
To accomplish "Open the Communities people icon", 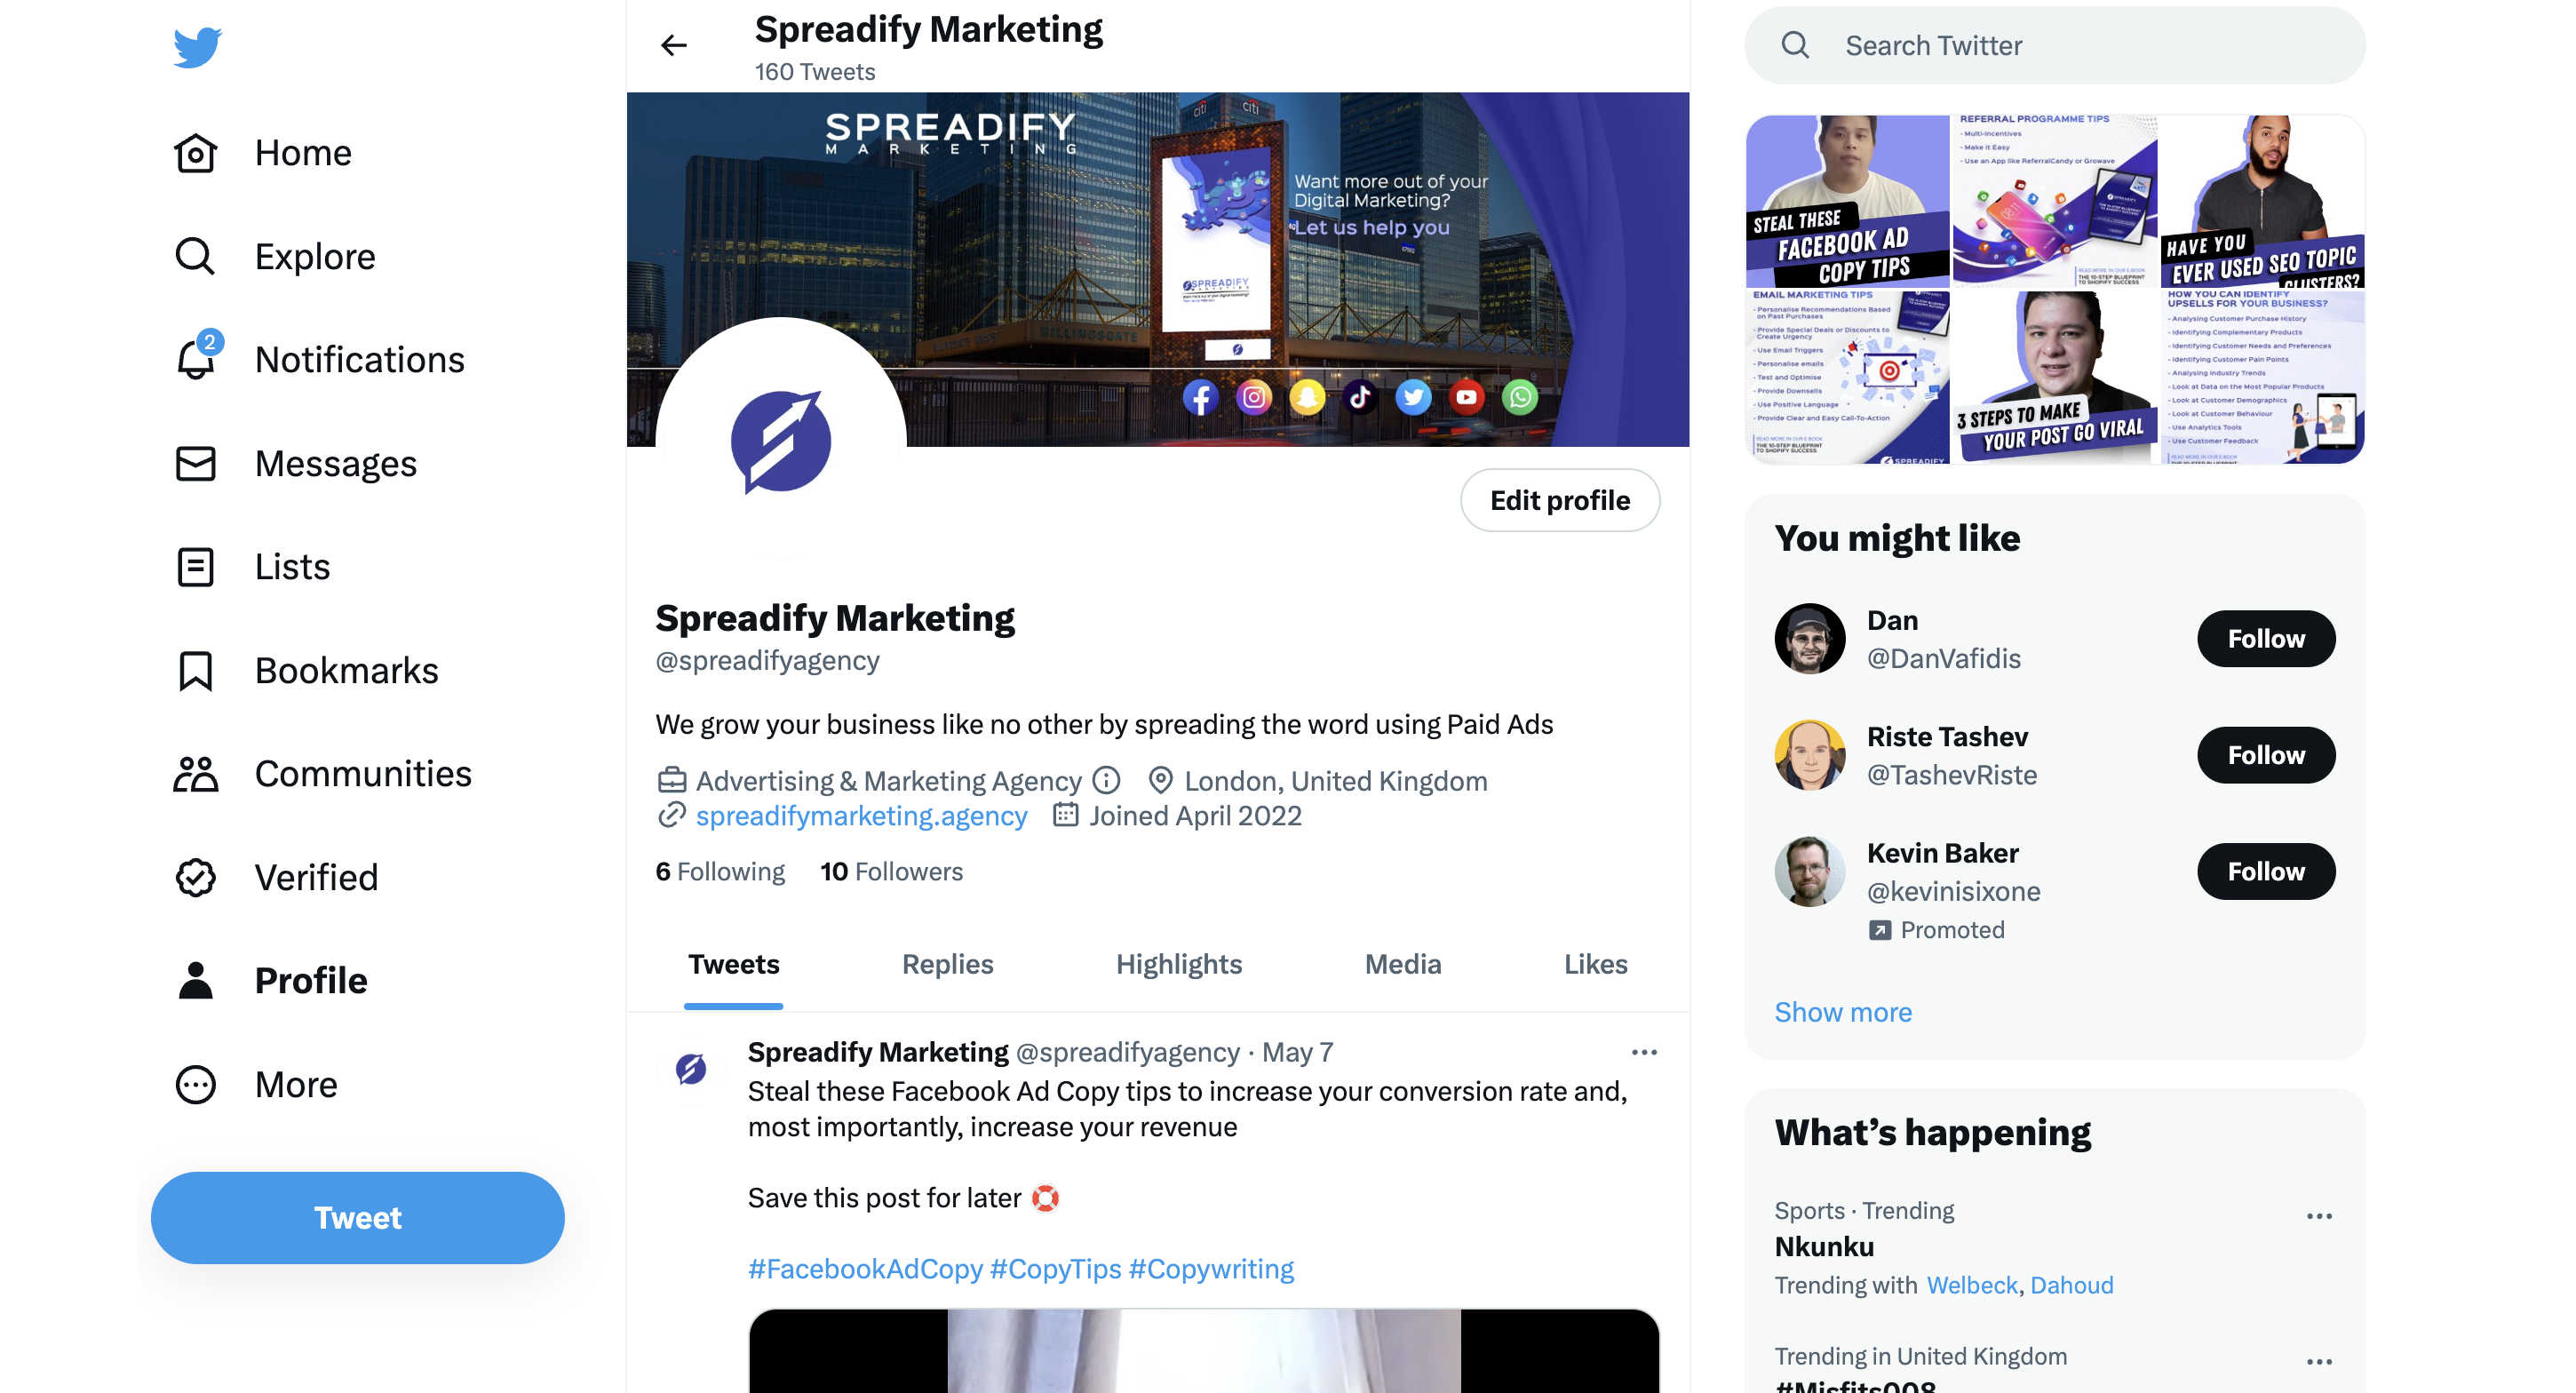I will tap(195, 774).
